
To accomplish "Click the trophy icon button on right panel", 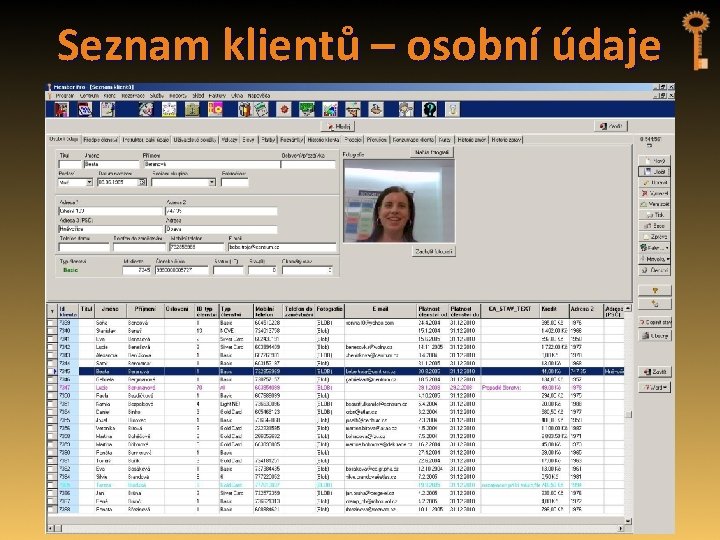I will tap(655, 290).
